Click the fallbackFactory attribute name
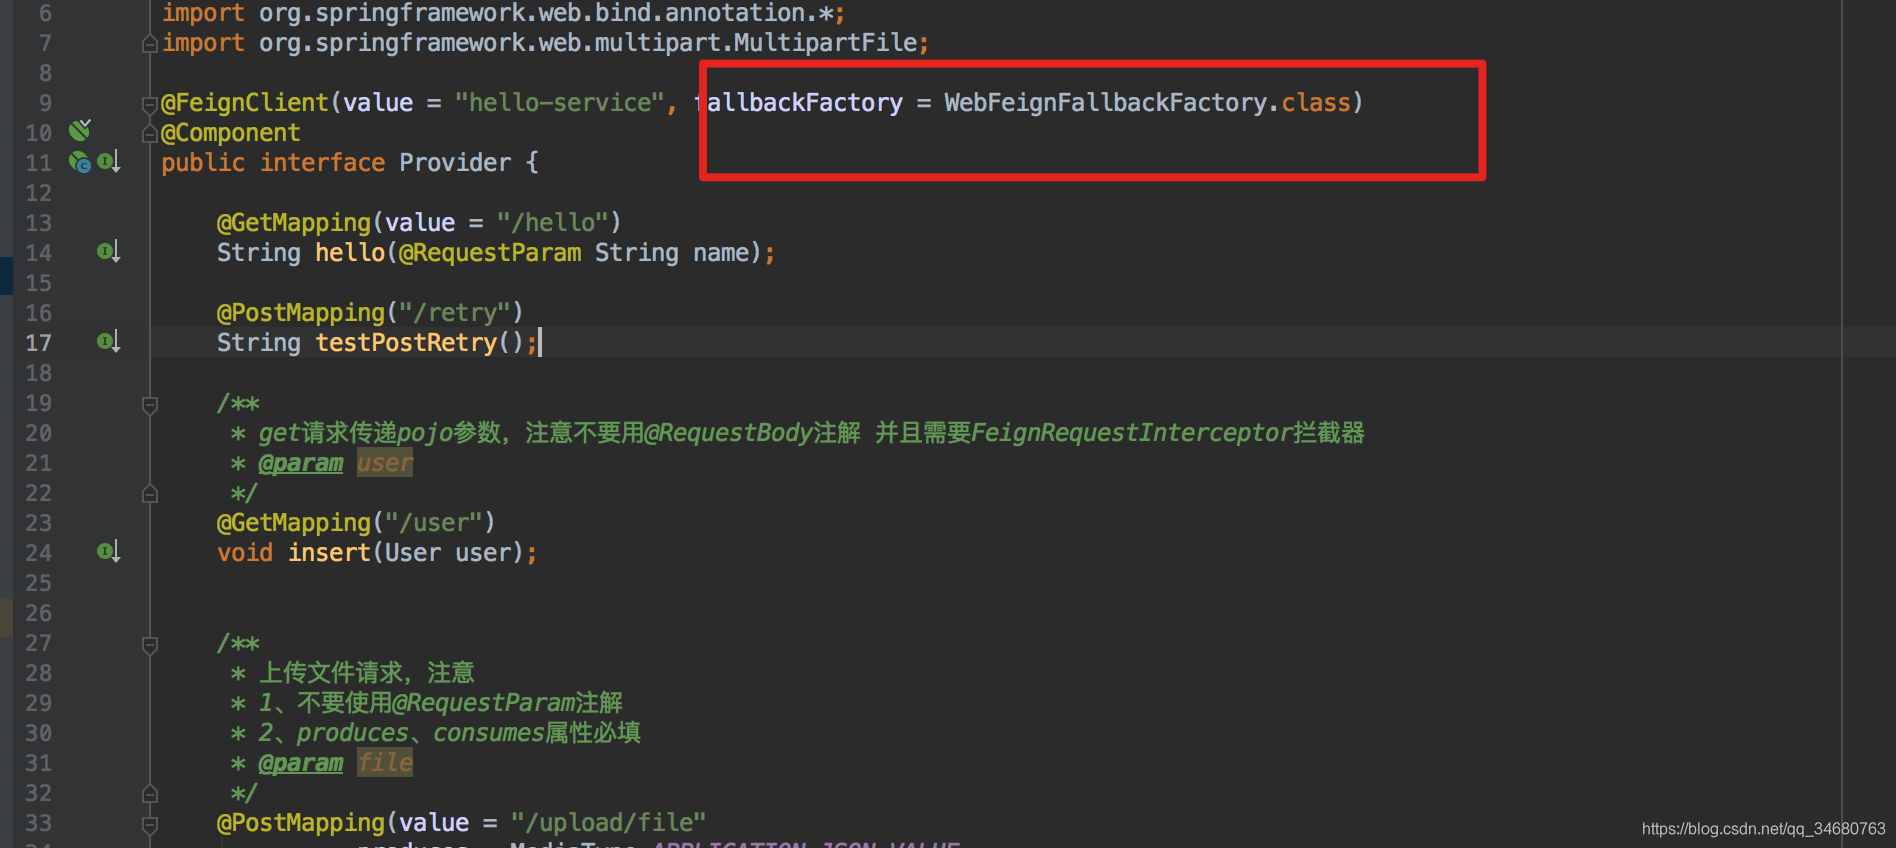Viewport: 1896px width, 848px height. tap(798, 103)
